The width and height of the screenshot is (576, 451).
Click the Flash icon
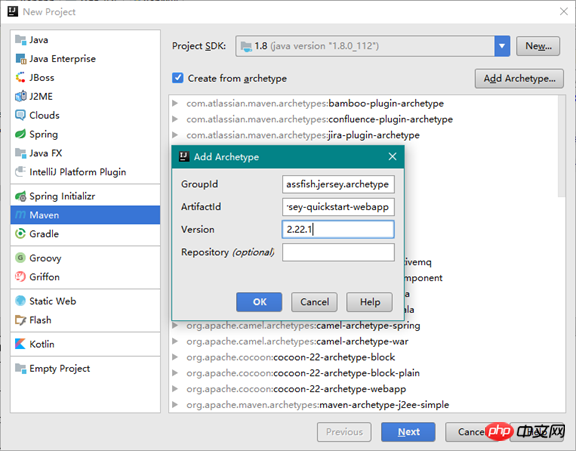point(20,320)
